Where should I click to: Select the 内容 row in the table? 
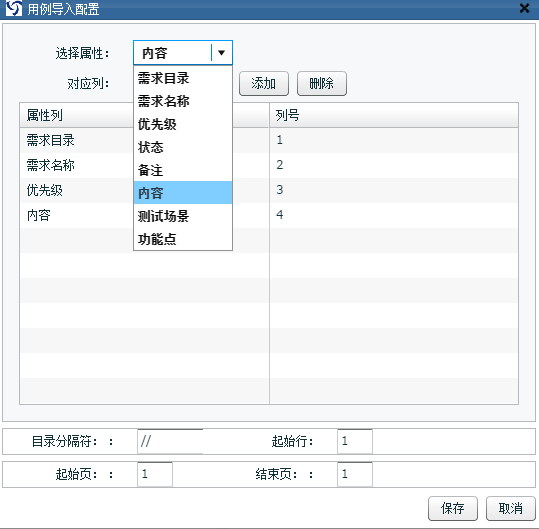(x=269, y=215)
